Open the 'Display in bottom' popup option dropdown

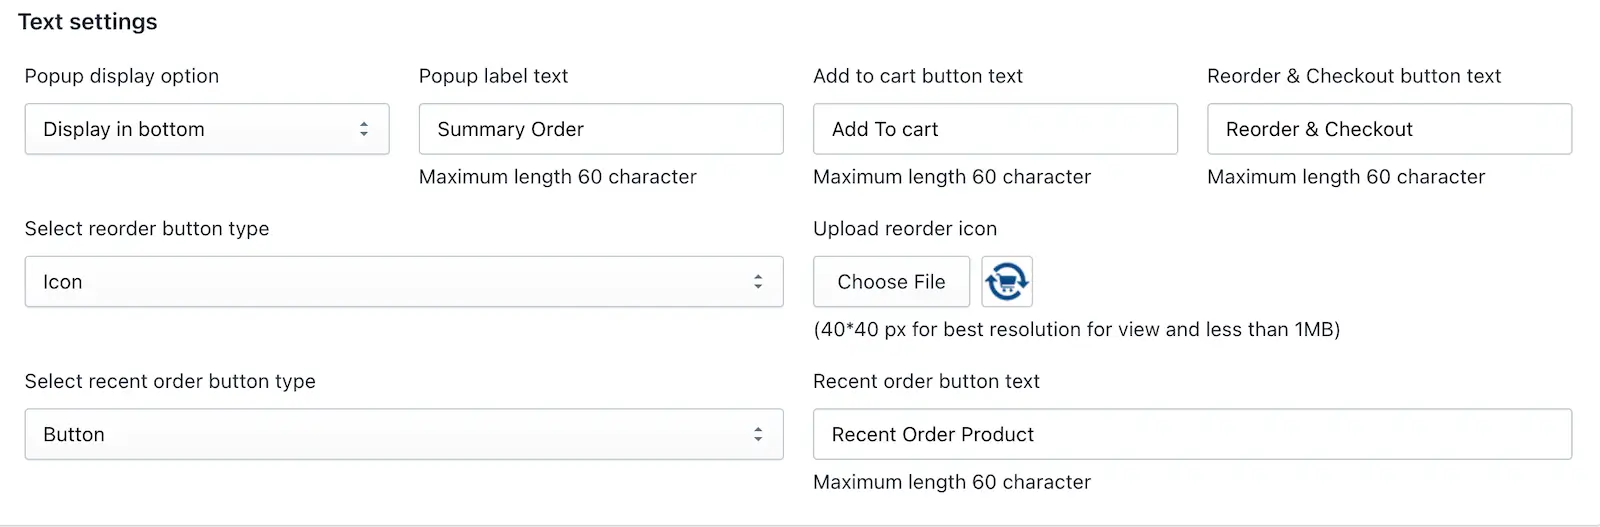coord(207,129)
